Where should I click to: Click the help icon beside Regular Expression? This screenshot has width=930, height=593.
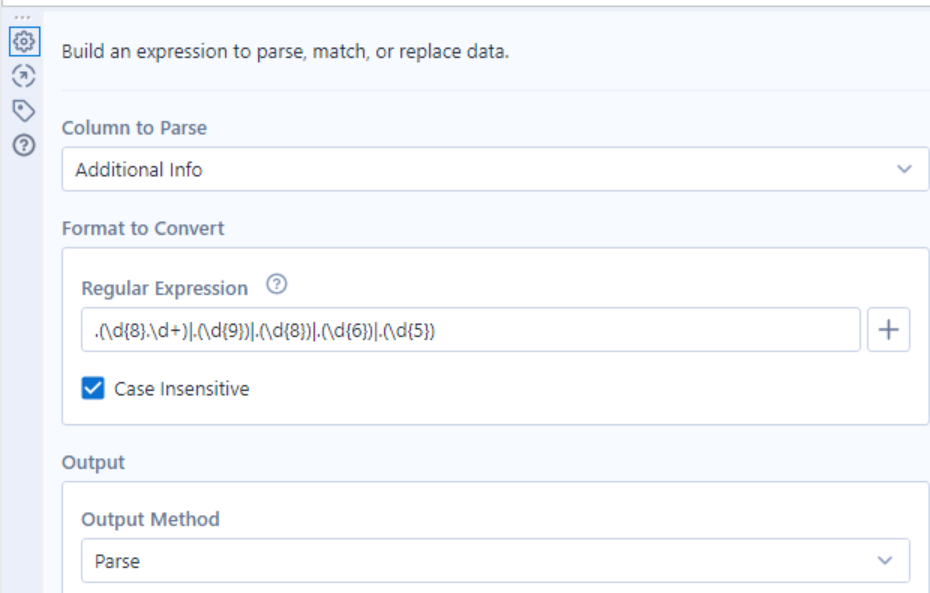pos(277,286)
